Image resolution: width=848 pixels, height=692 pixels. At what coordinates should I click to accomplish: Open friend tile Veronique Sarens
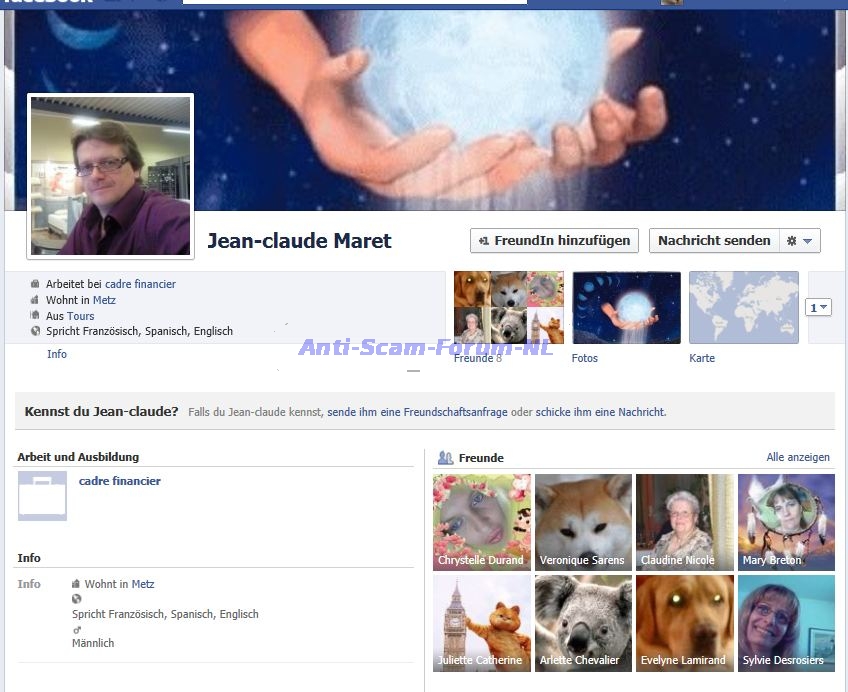(x=583, y=522)
